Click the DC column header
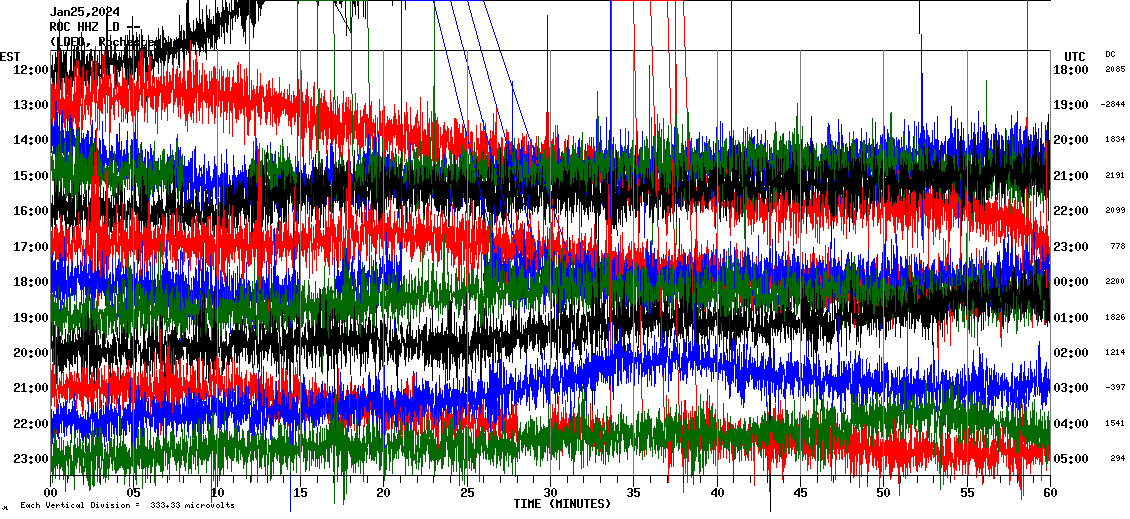 pos(1110,54)
